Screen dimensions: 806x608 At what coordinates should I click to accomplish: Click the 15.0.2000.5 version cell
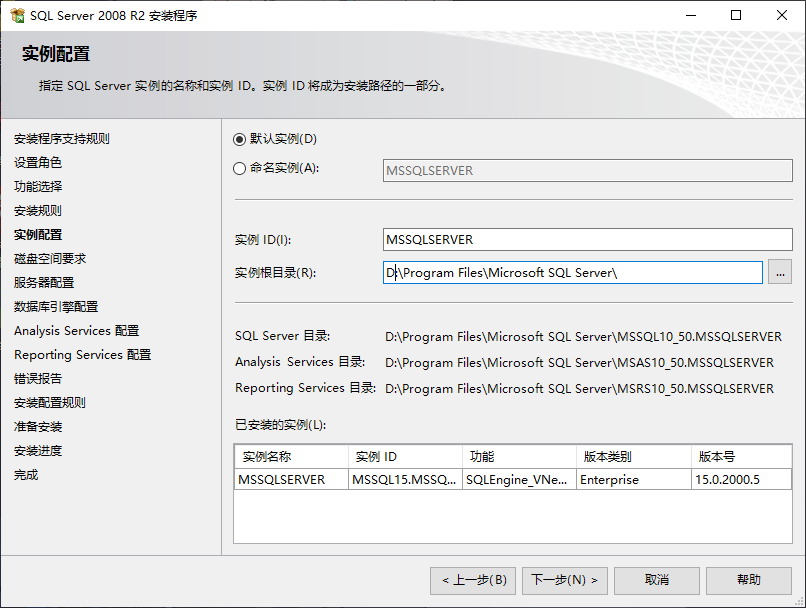(x=741, y=480)
